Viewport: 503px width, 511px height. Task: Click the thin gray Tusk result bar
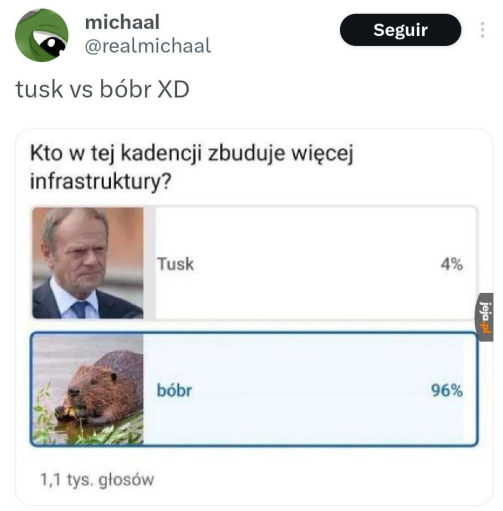149,263
